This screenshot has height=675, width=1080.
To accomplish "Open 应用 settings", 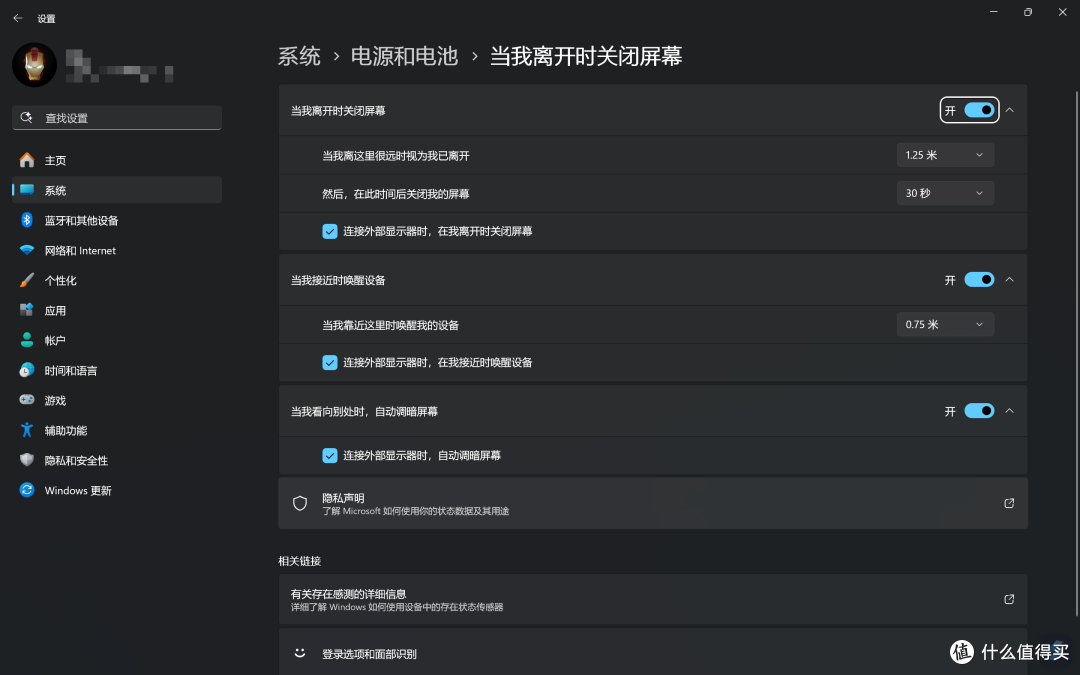I will [x=117, y=311].
